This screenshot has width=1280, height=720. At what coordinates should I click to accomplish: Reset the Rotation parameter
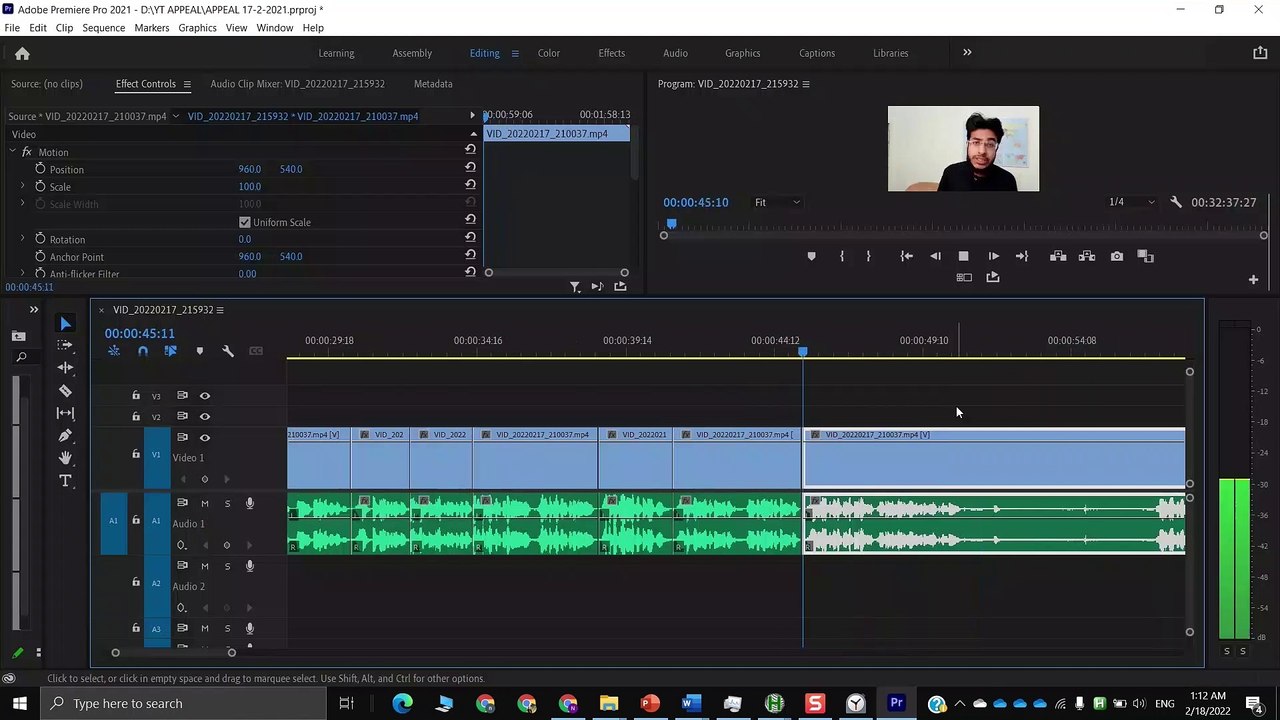tap(470, 238)
